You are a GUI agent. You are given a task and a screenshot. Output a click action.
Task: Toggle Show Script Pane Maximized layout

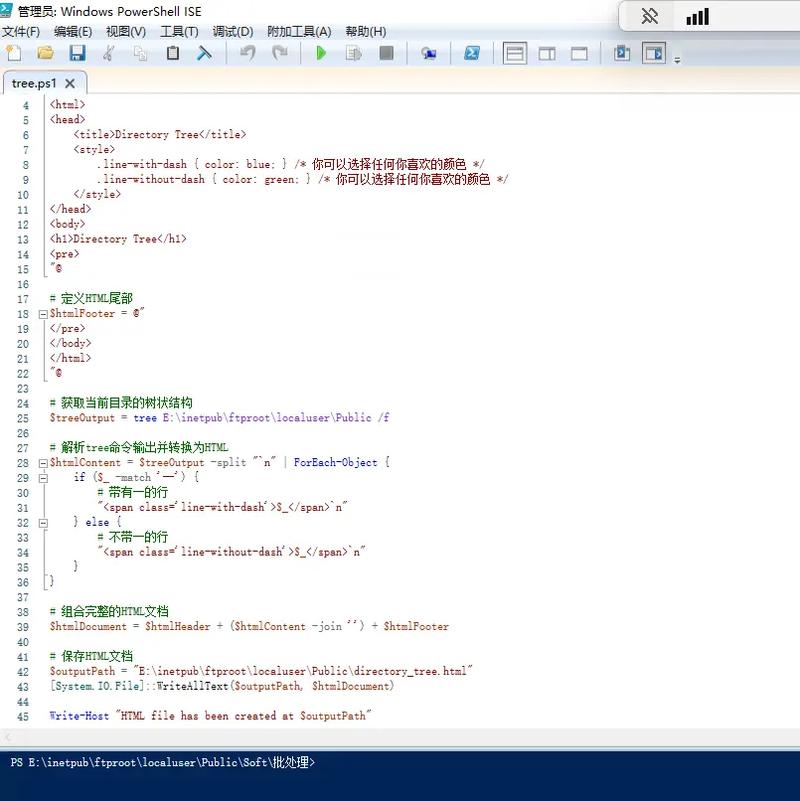click(579, 53)
